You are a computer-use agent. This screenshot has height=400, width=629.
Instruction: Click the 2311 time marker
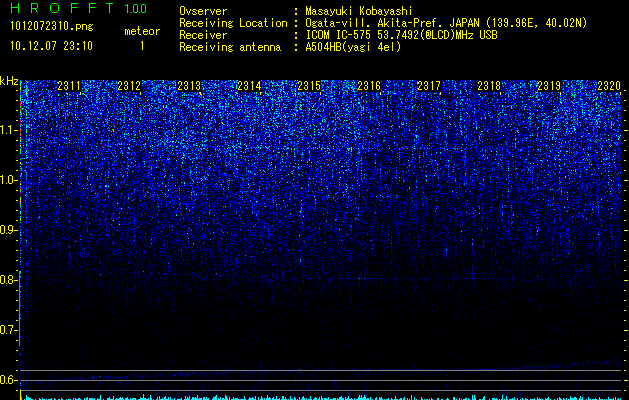click(69, 86)
